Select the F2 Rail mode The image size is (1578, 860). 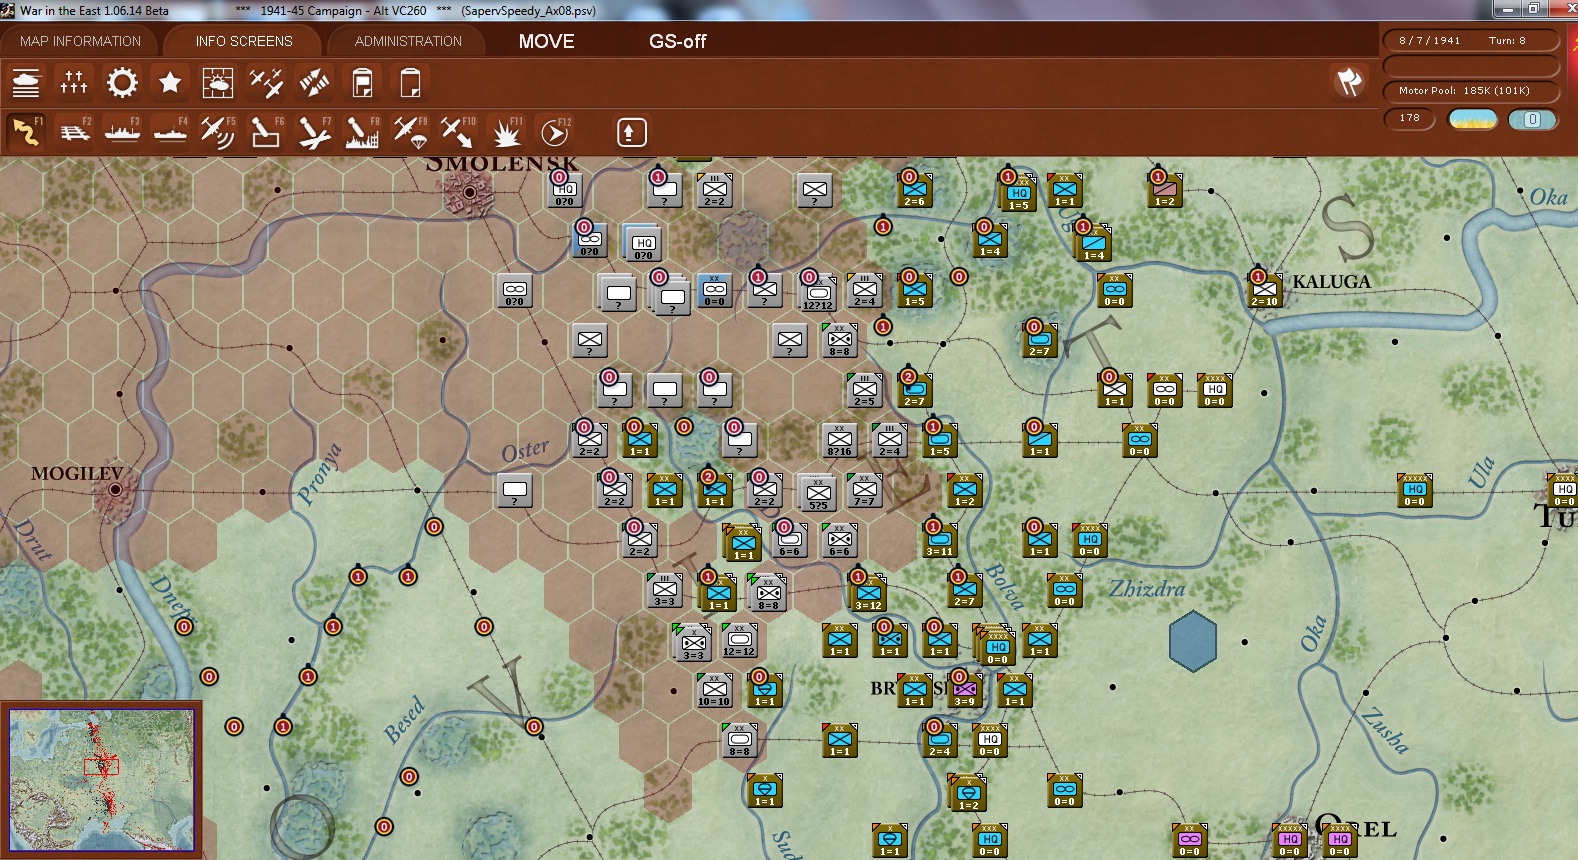[x=74, y=132]
